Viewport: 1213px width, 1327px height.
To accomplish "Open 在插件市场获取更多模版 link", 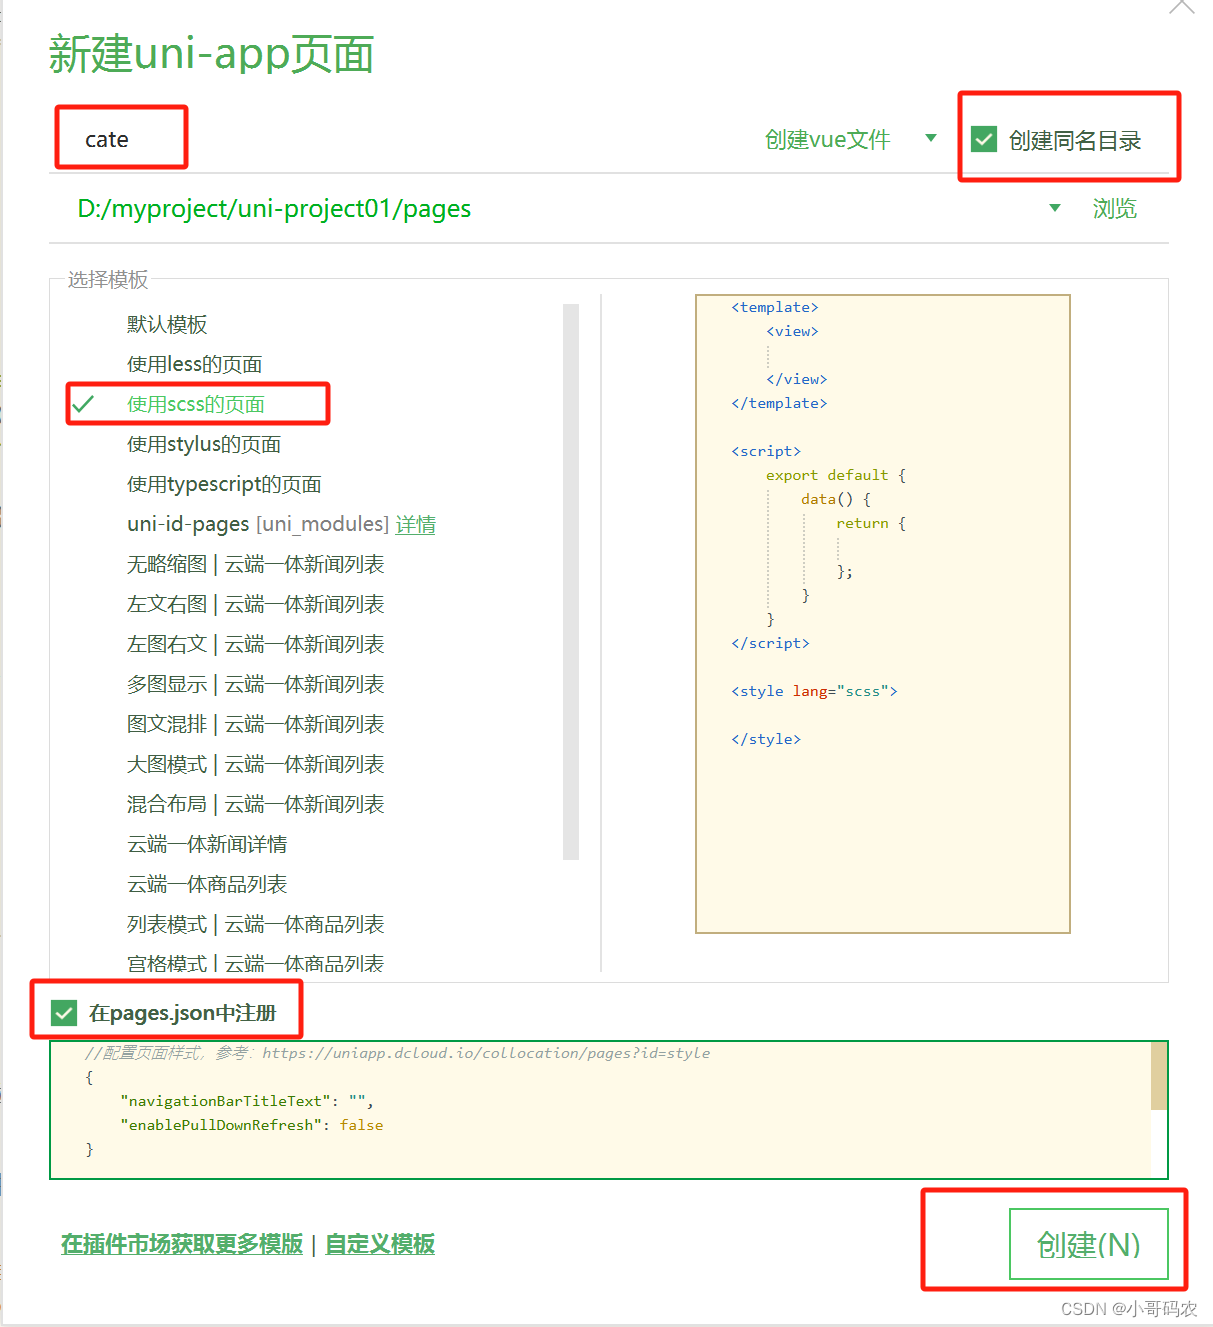I will point(180,1244).
